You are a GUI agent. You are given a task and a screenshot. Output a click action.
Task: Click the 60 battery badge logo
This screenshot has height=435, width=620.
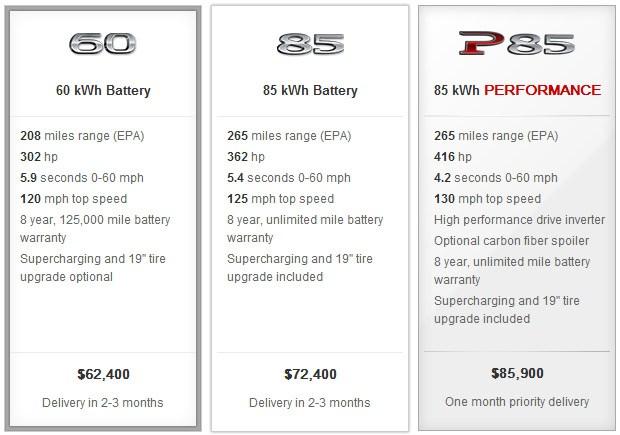pyautogui.click(x=103, y=44)
